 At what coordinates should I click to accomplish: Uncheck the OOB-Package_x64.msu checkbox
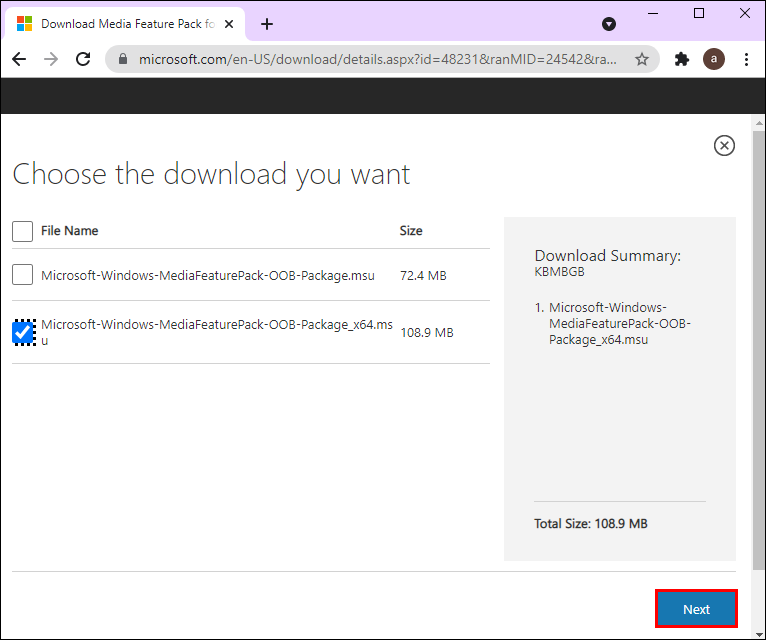click(x=23, y=333)
